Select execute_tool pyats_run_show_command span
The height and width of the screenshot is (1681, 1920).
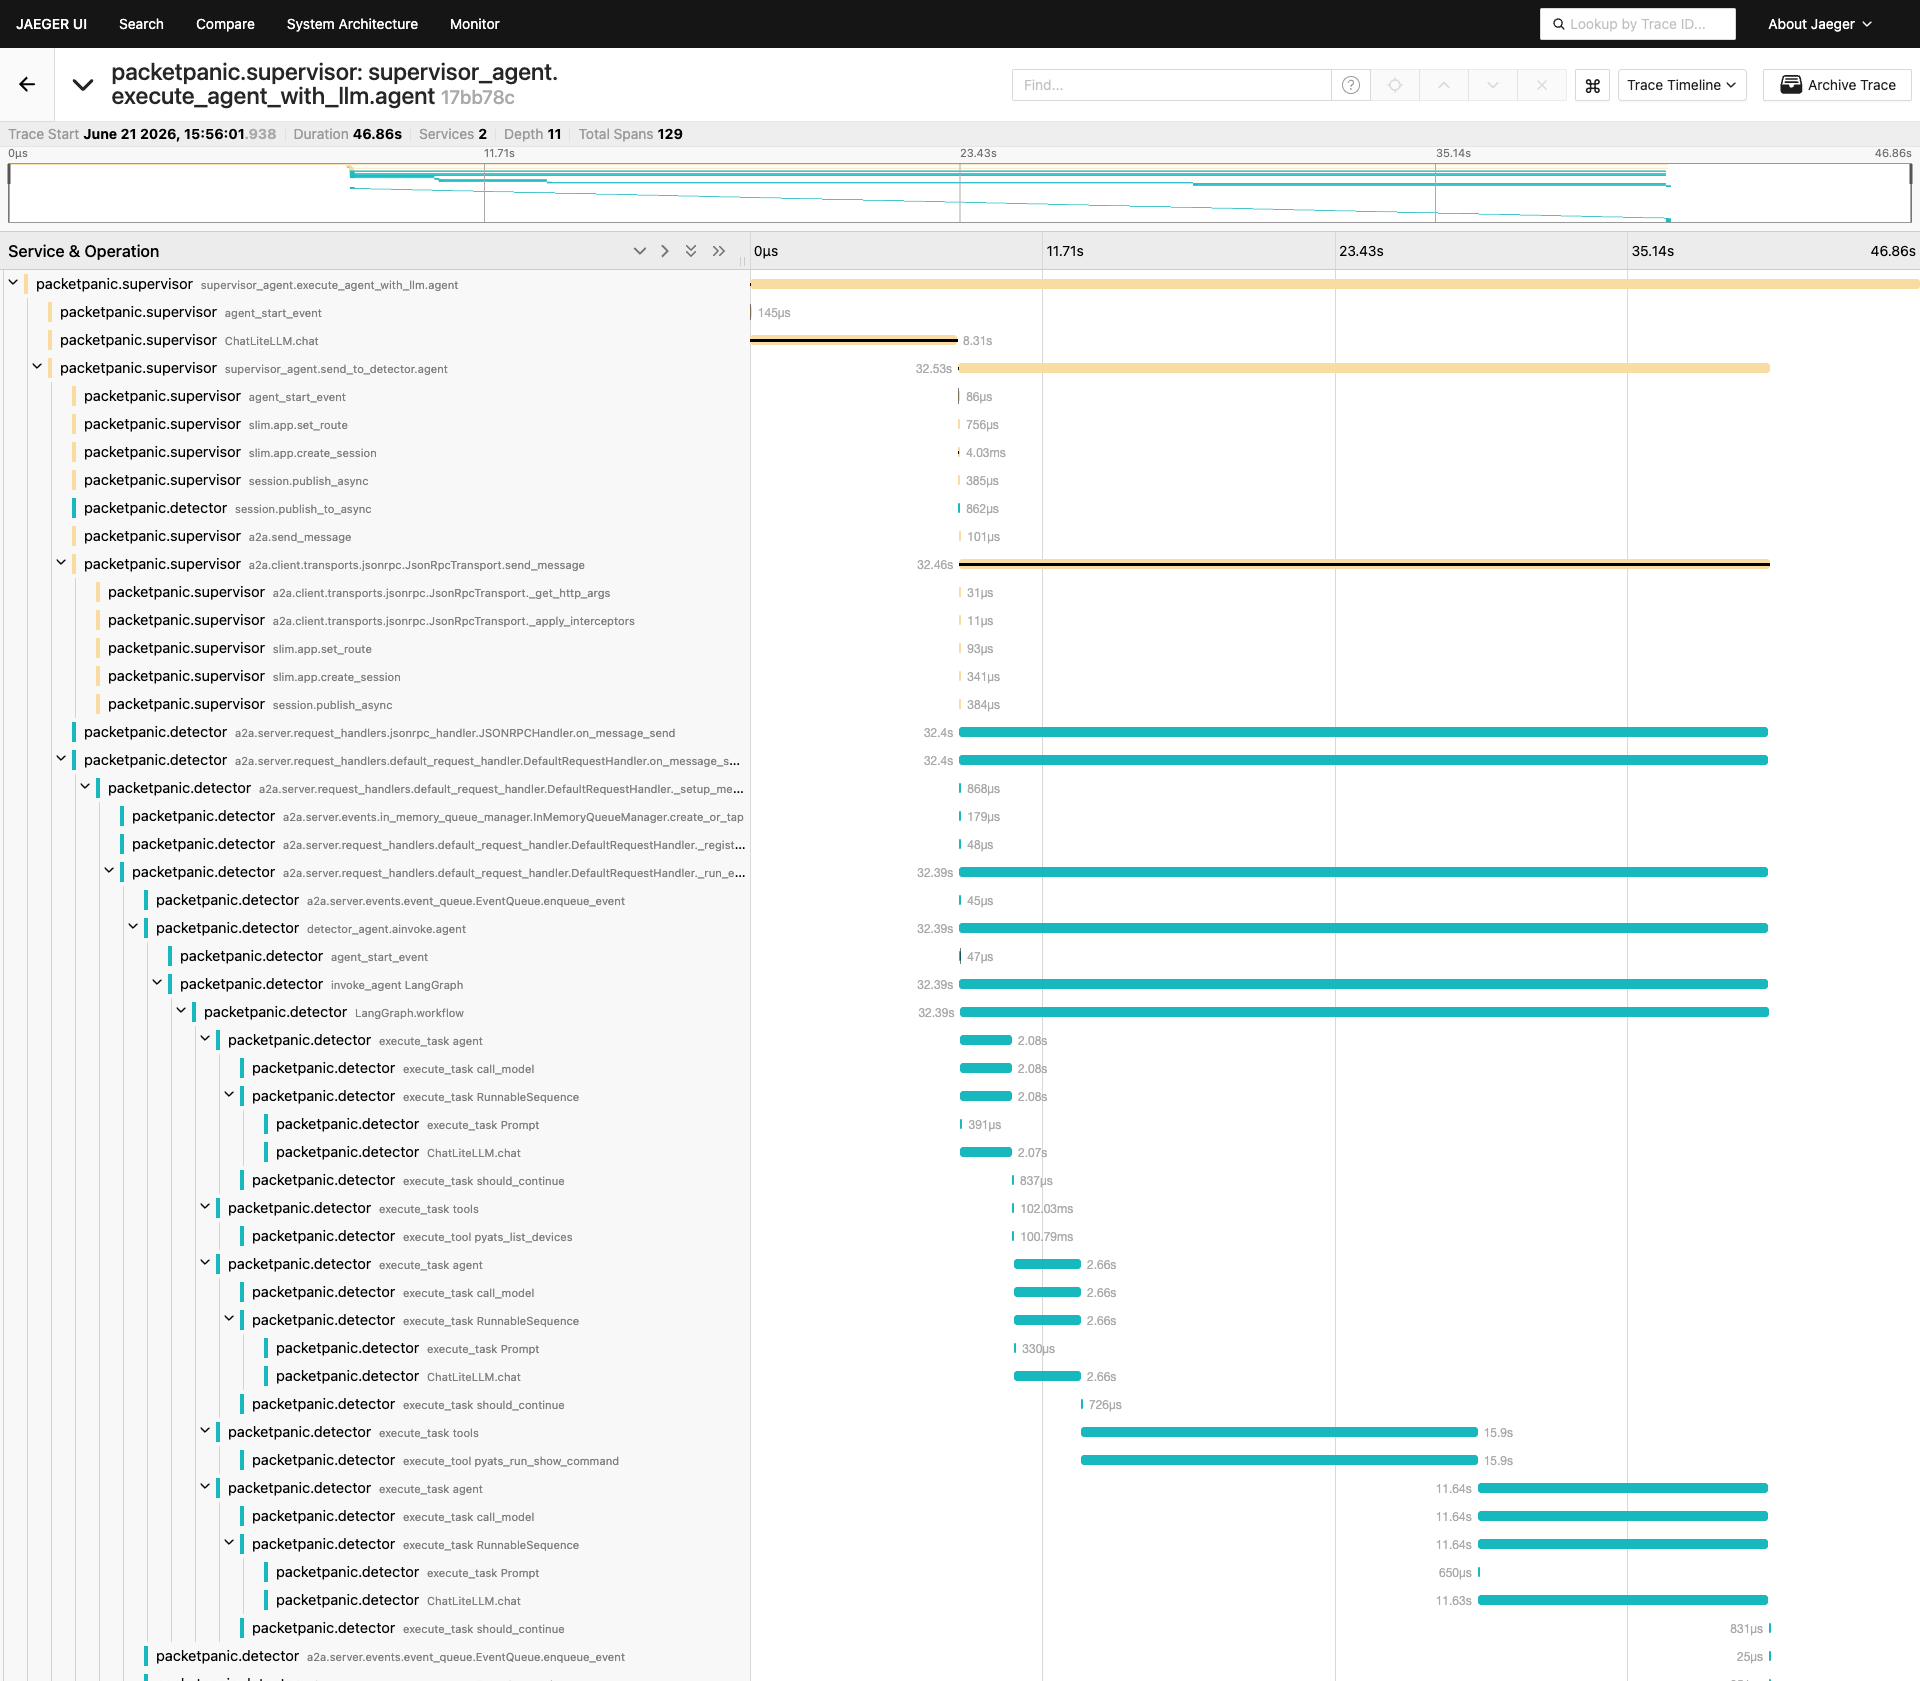[494, 1460]
